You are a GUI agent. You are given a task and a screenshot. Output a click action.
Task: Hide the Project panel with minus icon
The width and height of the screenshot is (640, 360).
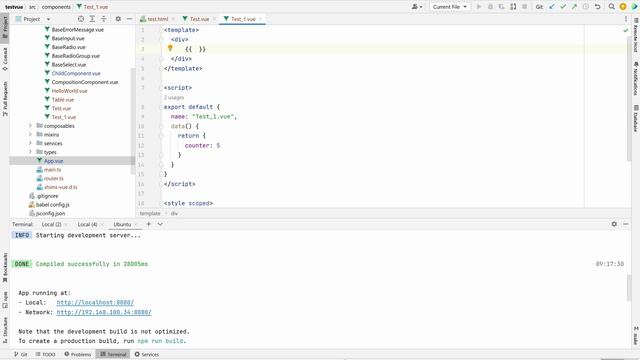tap(129, 19)
